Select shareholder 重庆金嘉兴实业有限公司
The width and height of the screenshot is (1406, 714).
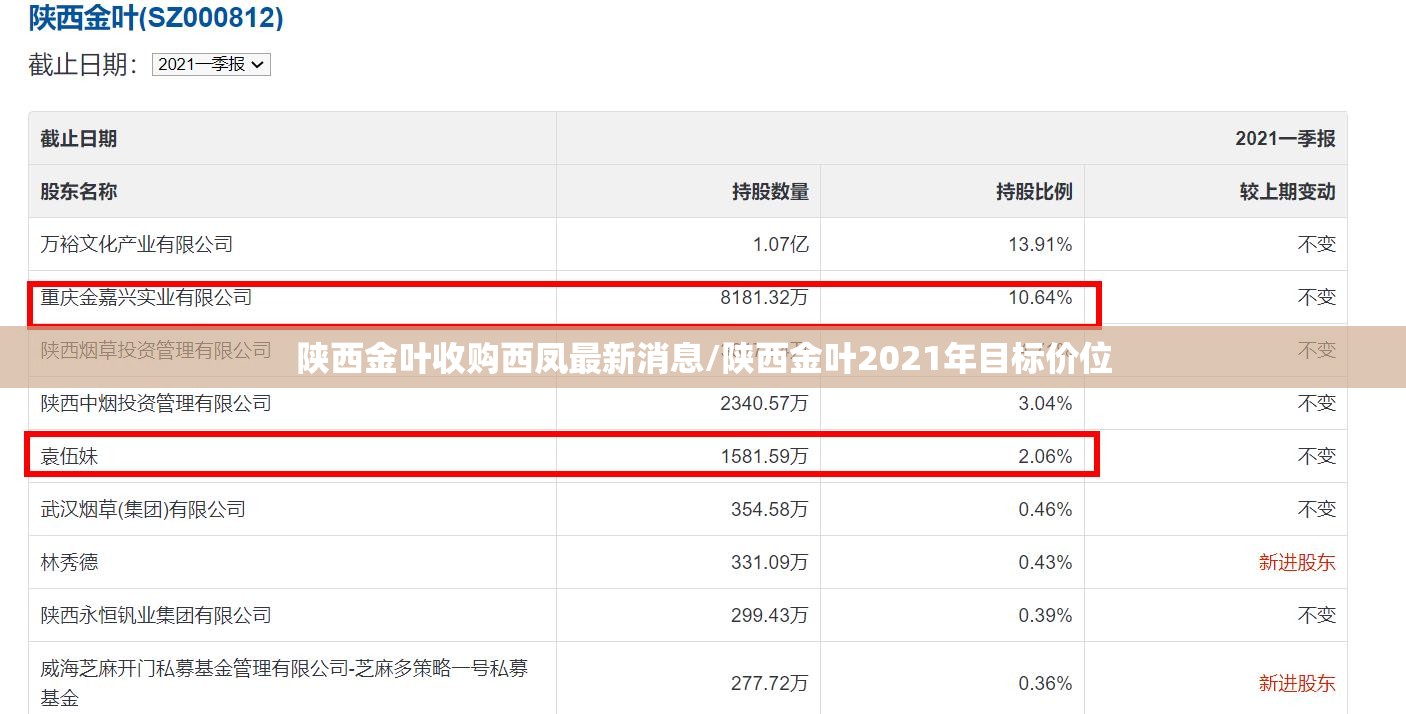pyautogui.click(x=146, y=297)
